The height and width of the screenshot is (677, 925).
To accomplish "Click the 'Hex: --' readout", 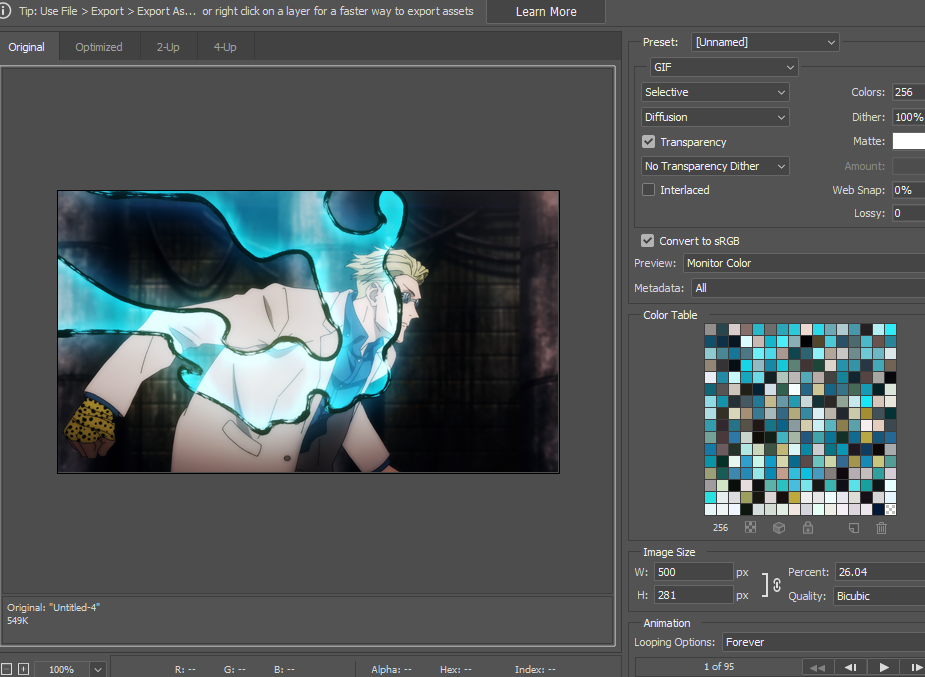I will pos(455,669).
